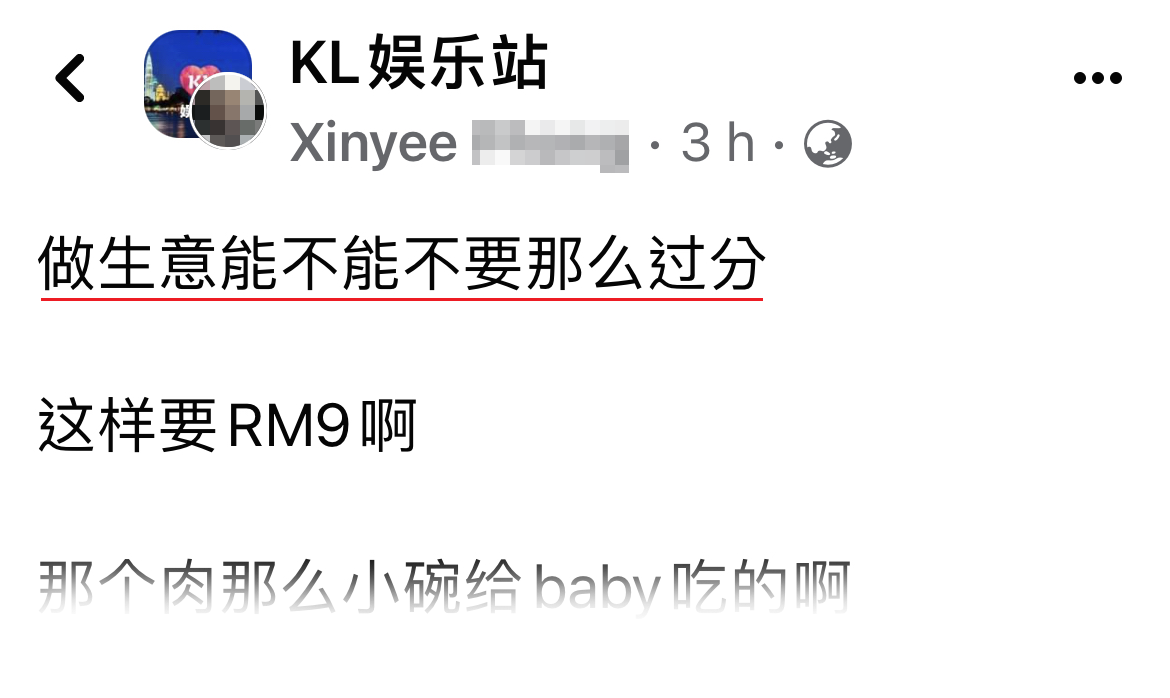Tap the faded line about baby 吃的啊
The height and width of the screenshot is (698, 1170).
coord(444,587)
